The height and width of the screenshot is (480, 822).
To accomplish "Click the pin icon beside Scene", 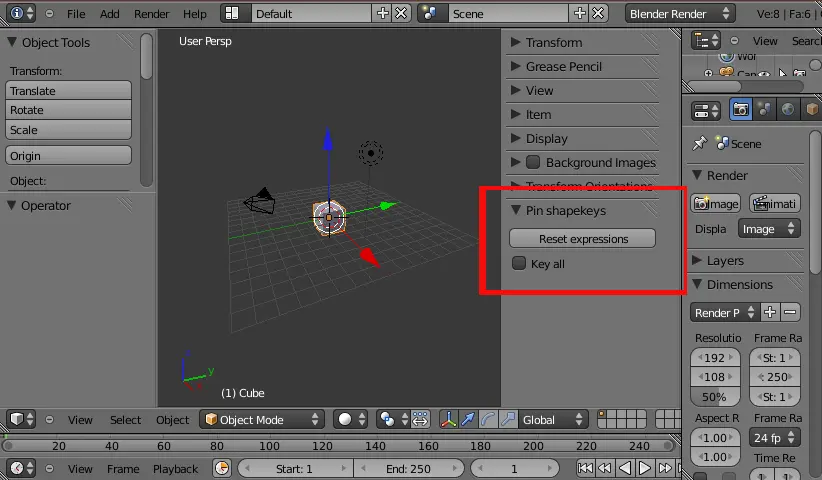I will coord(700,143).
